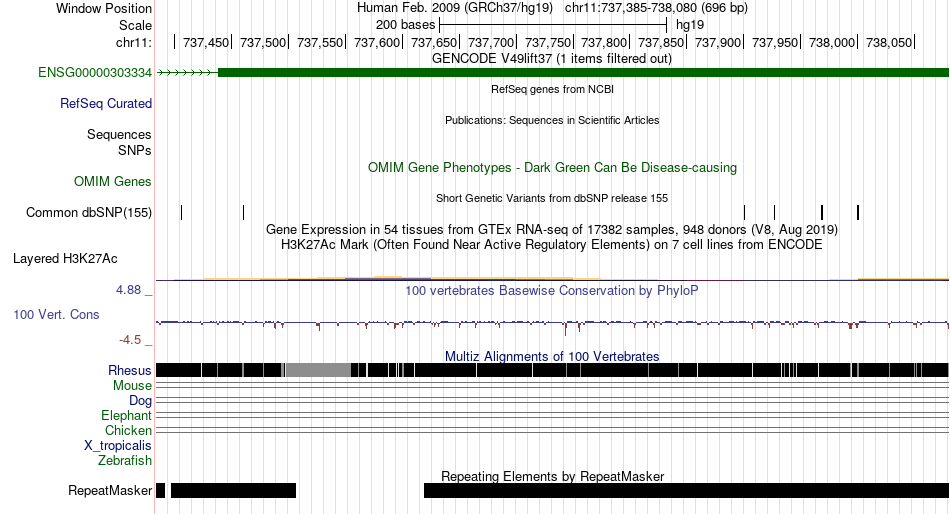Click the green ENSG00000303334 exon bar
Image resolution: width=950 pixels, height=514 pixels.
pos(583,73)
